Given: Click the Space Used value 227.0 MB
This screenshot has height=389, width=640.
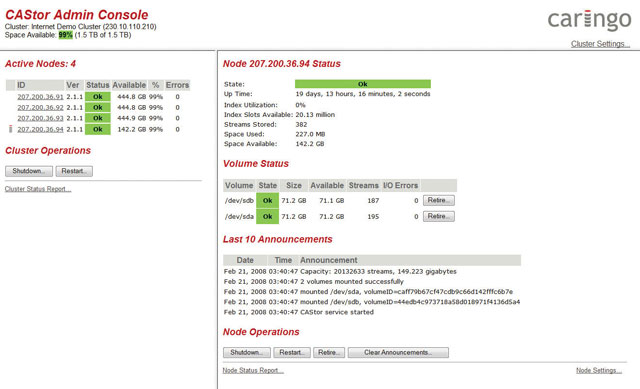Looking at the screenshot, I should coord(310,134).
